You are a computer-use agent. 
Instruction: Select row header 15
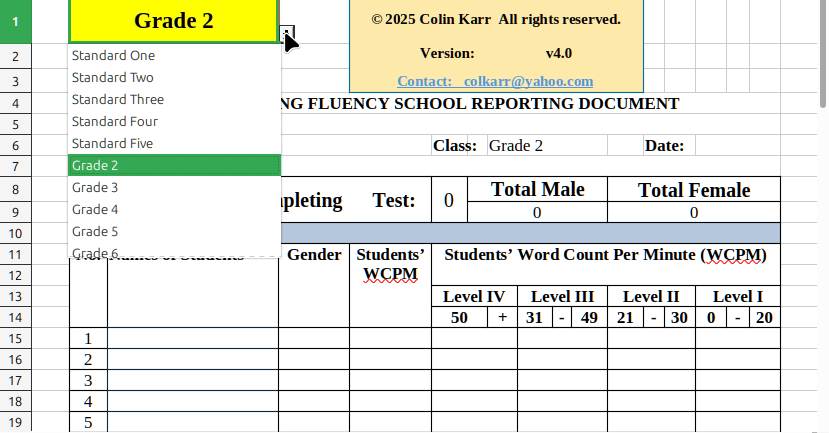(x=15, y=339)
